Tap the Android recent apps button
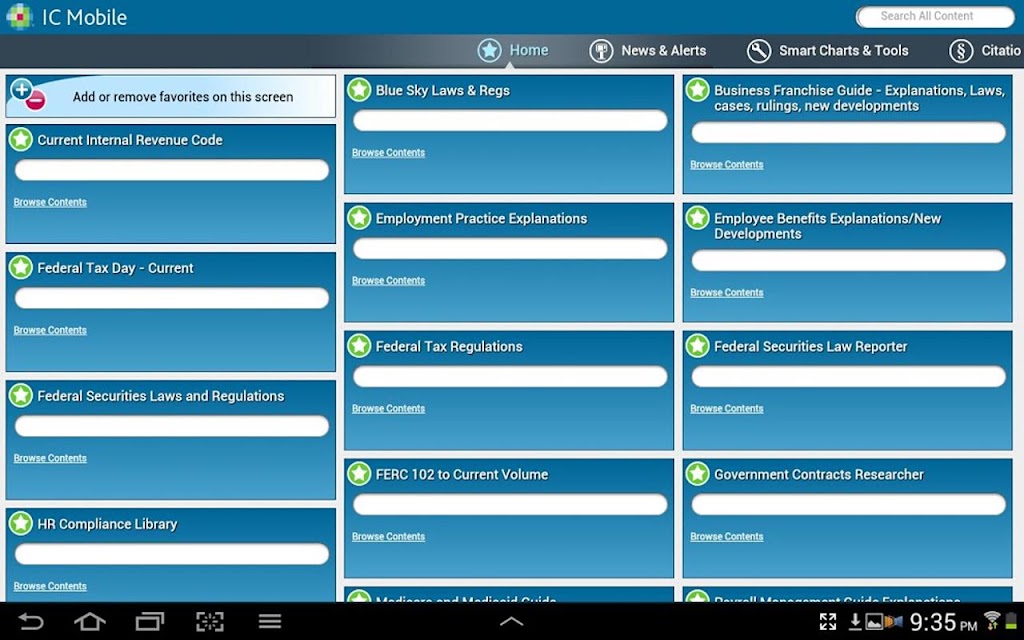 150,621
